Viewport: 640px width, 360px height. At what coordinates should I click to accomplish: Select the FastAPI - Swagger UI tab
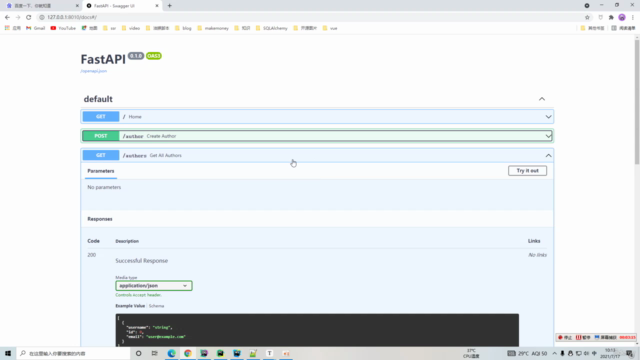pyautogui.click(x=122, y=6)
